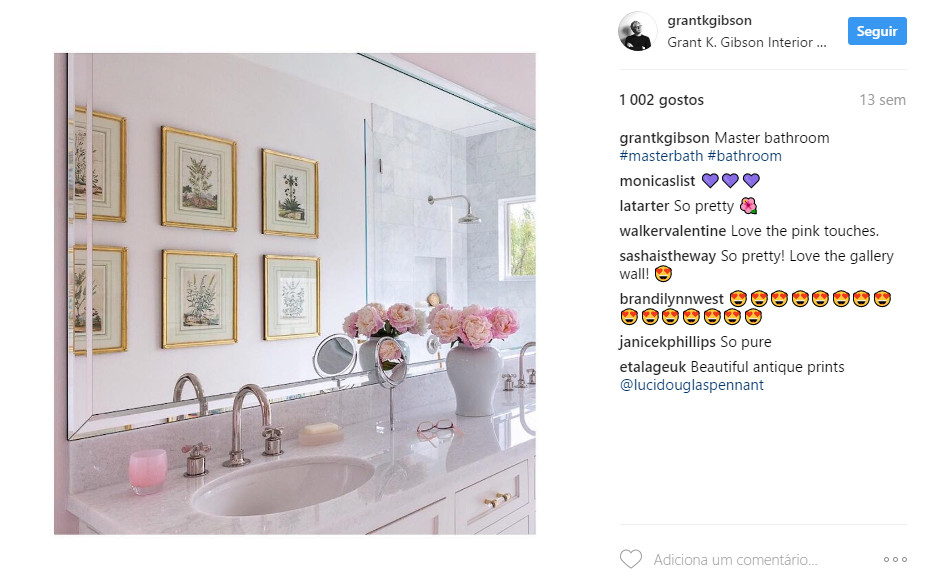Viewport: 926px width, 588px height.
Task: Follow the account with the Seguir button
Action: 877,31
